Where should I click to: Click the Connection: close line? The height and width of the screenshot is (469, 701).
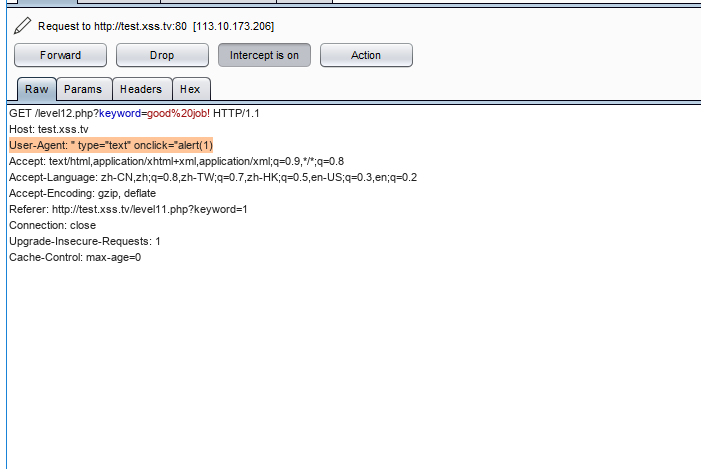(x=52, y=225)
